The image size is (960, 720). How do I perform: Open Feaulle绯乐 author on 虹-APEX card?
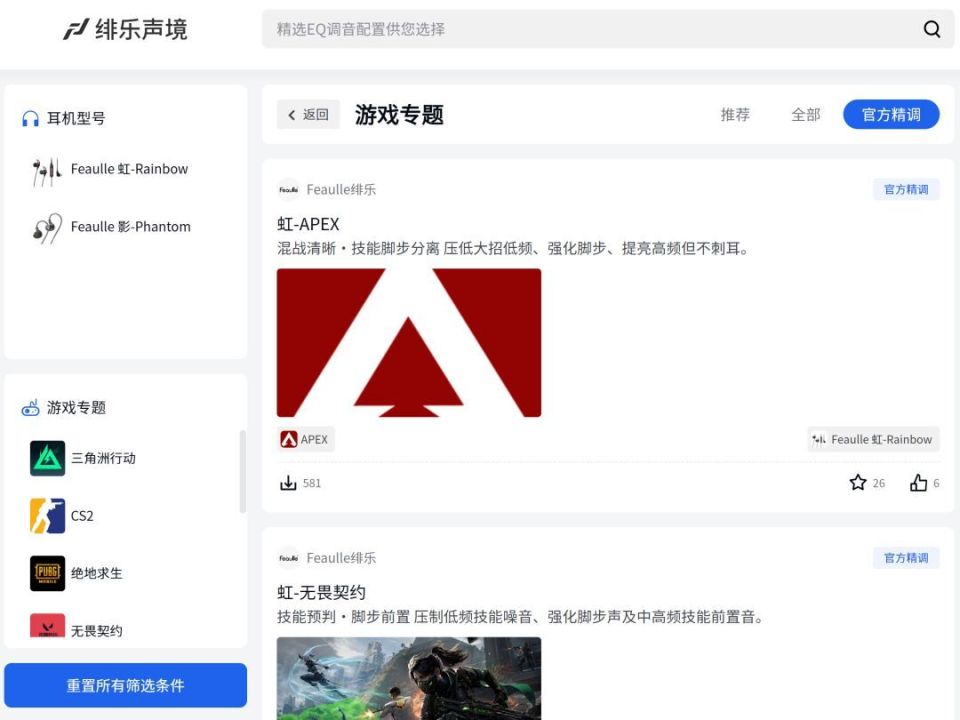pos(341,190)
